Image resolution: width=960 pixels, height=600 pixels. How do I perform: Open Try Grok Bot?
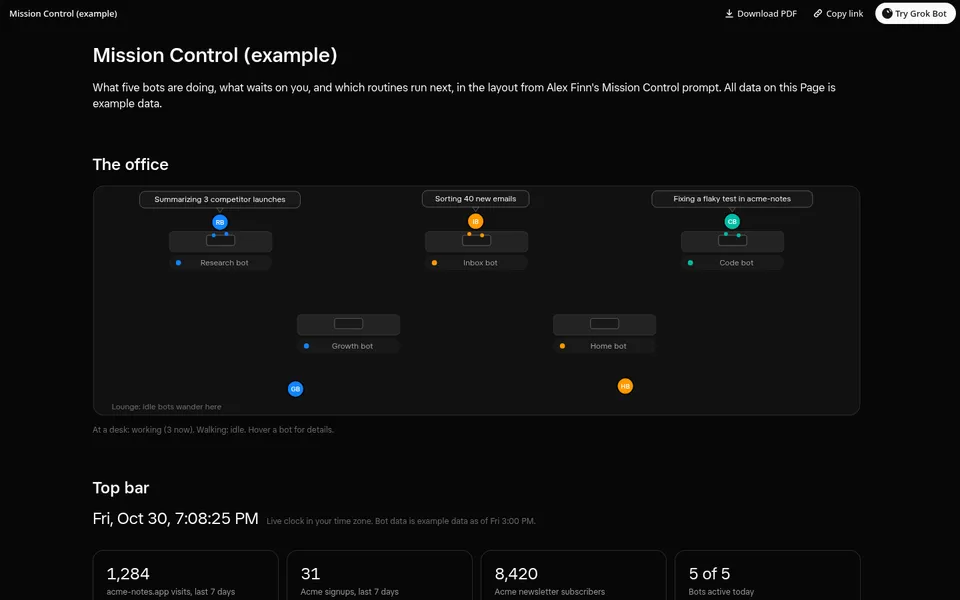(915, 13)
